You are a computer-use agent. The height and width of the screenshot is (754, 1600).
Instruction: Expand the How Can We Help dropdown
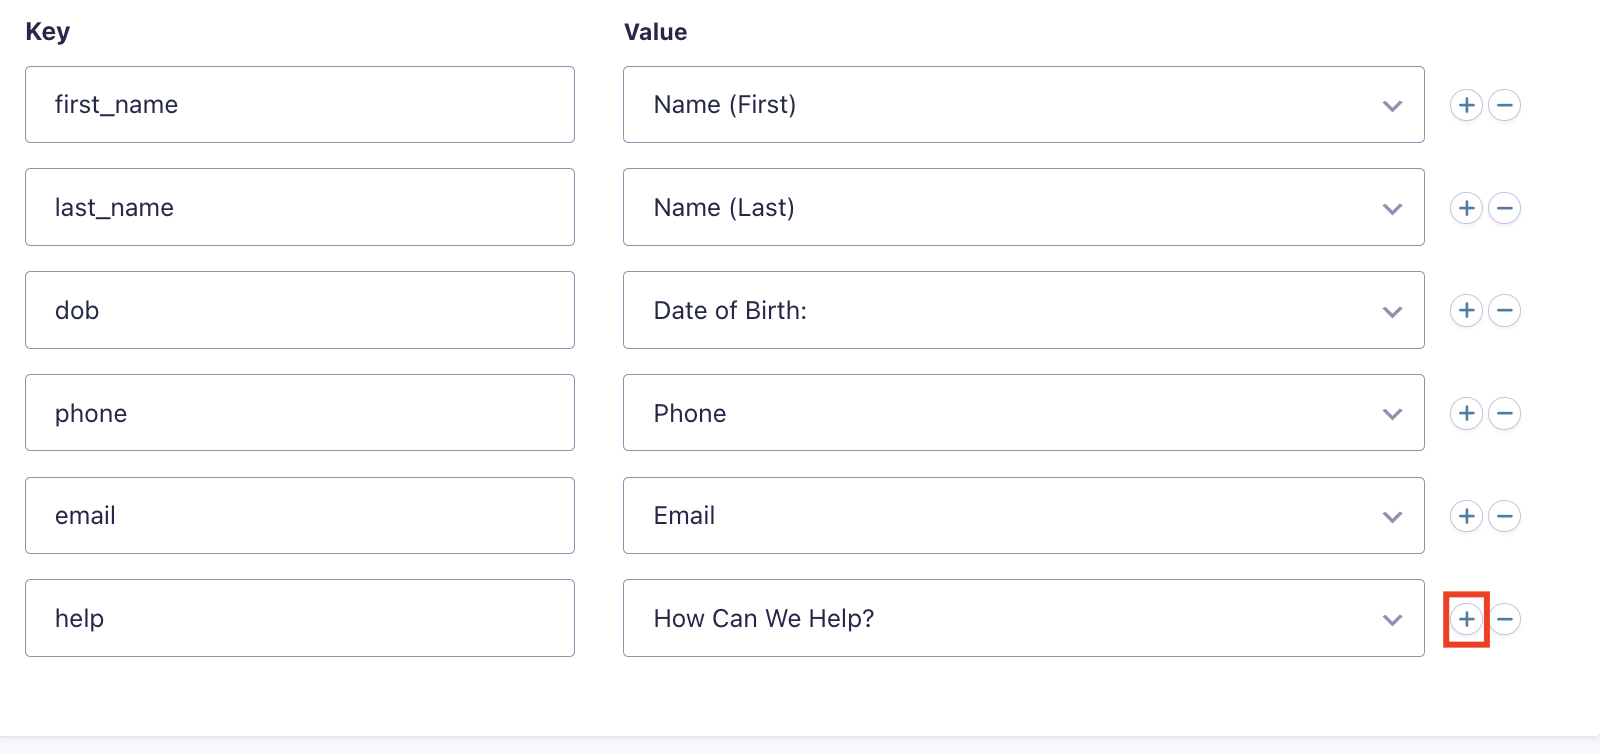(1023, 619)
